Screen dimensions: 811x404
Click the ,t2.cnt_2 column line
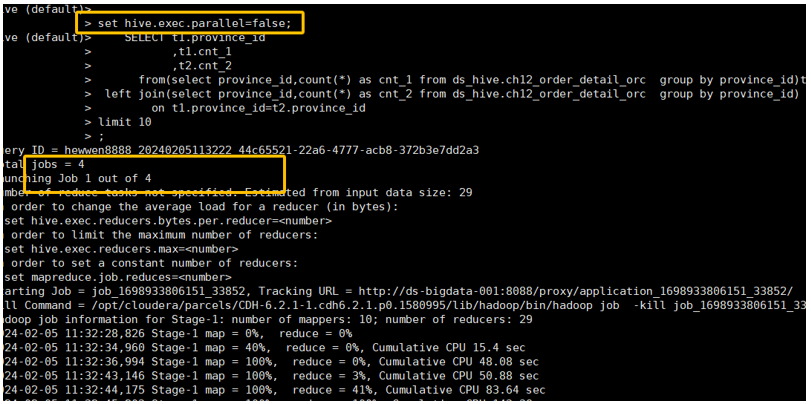201,65
